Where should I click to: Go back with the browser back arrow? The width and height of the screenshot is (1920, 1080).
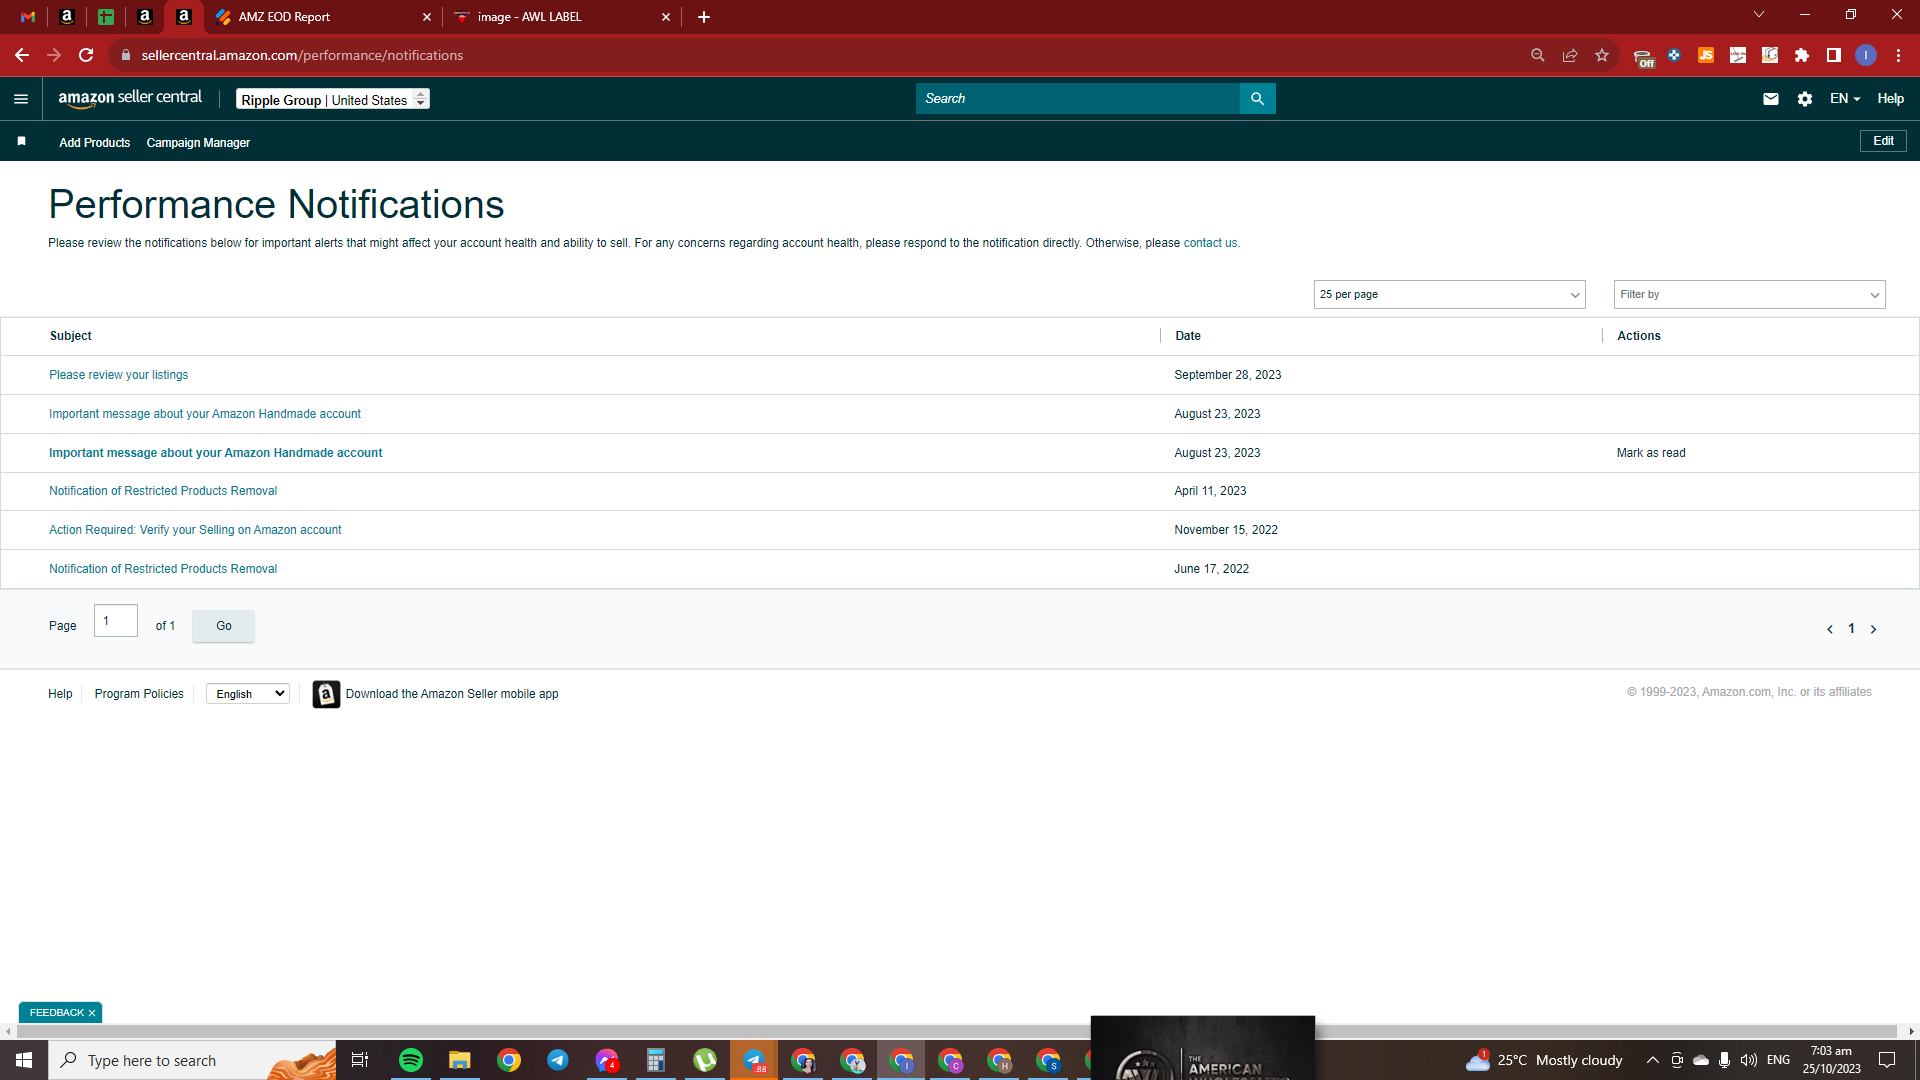pyautogui.click(x=22, y=55)
